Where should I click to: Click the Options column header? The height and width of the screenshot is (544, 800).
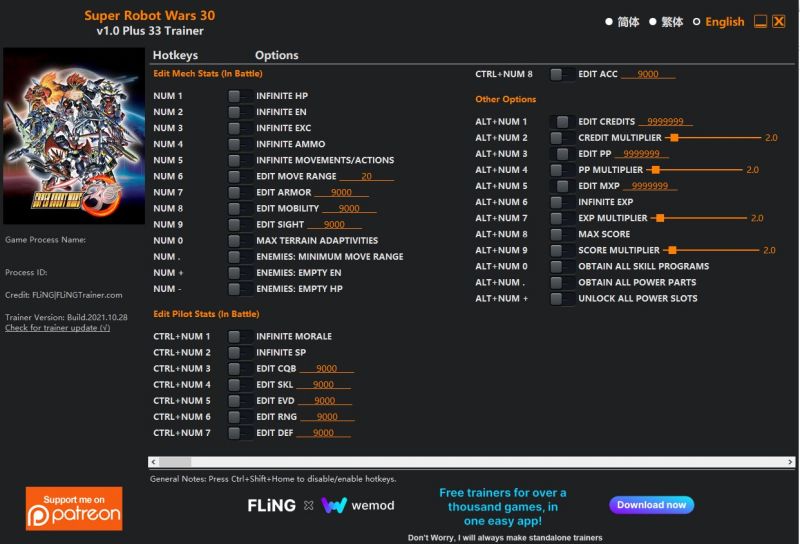click(x=277, y=55)
